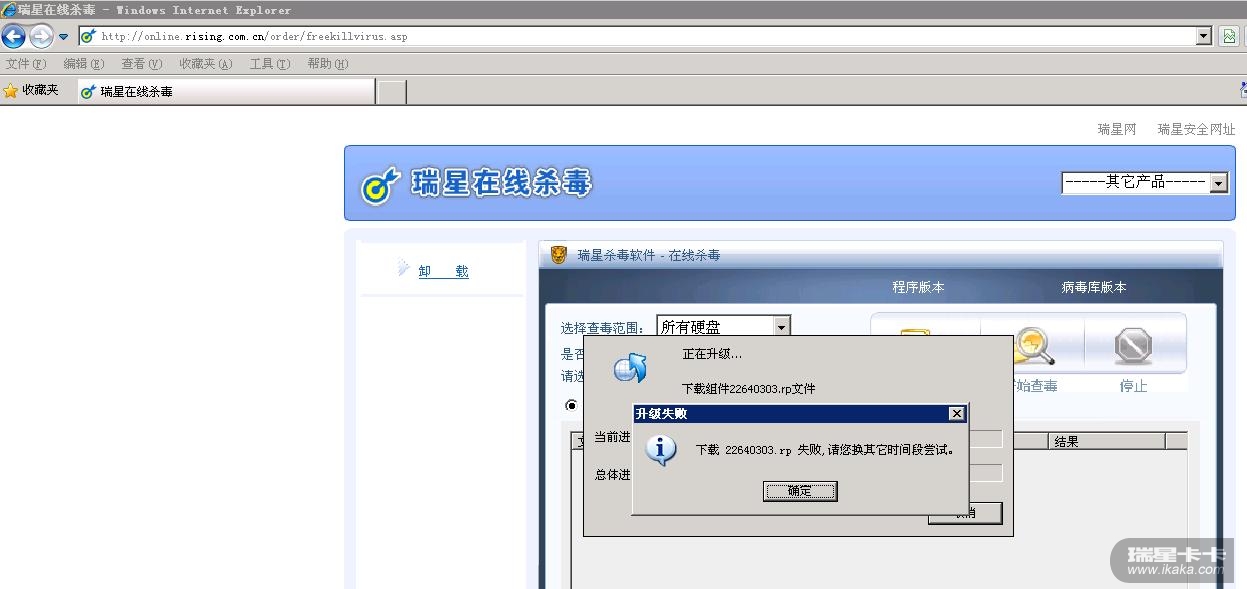Click the 开始查毒 magnifier icon

1033,346
